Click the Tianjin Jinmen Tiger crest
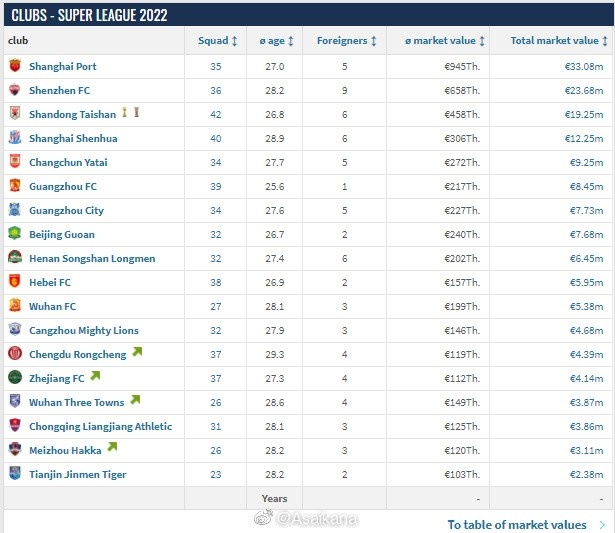The height and width of the screenshot is (533, 615). coord(15,473)
